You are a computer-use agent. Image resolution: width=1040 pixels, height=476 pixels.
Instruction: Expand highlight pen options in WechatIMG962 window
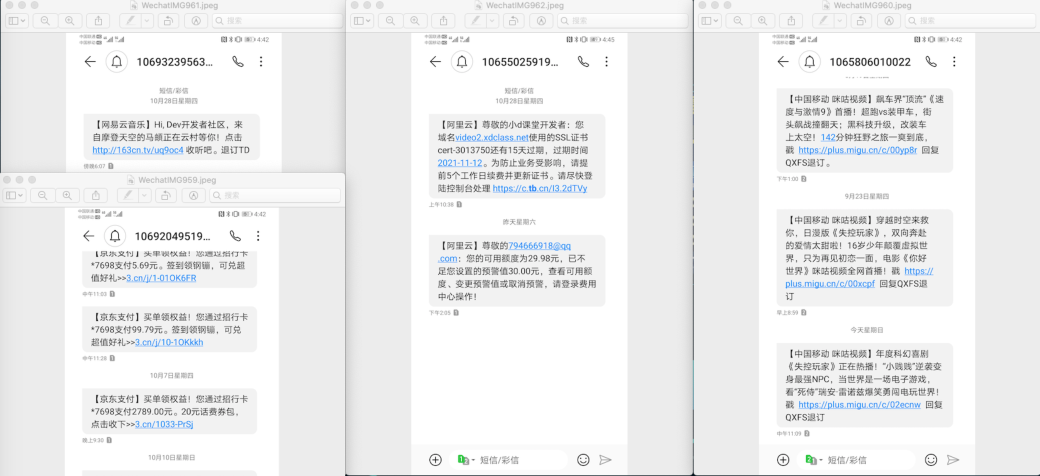click(x=493, y=21)
